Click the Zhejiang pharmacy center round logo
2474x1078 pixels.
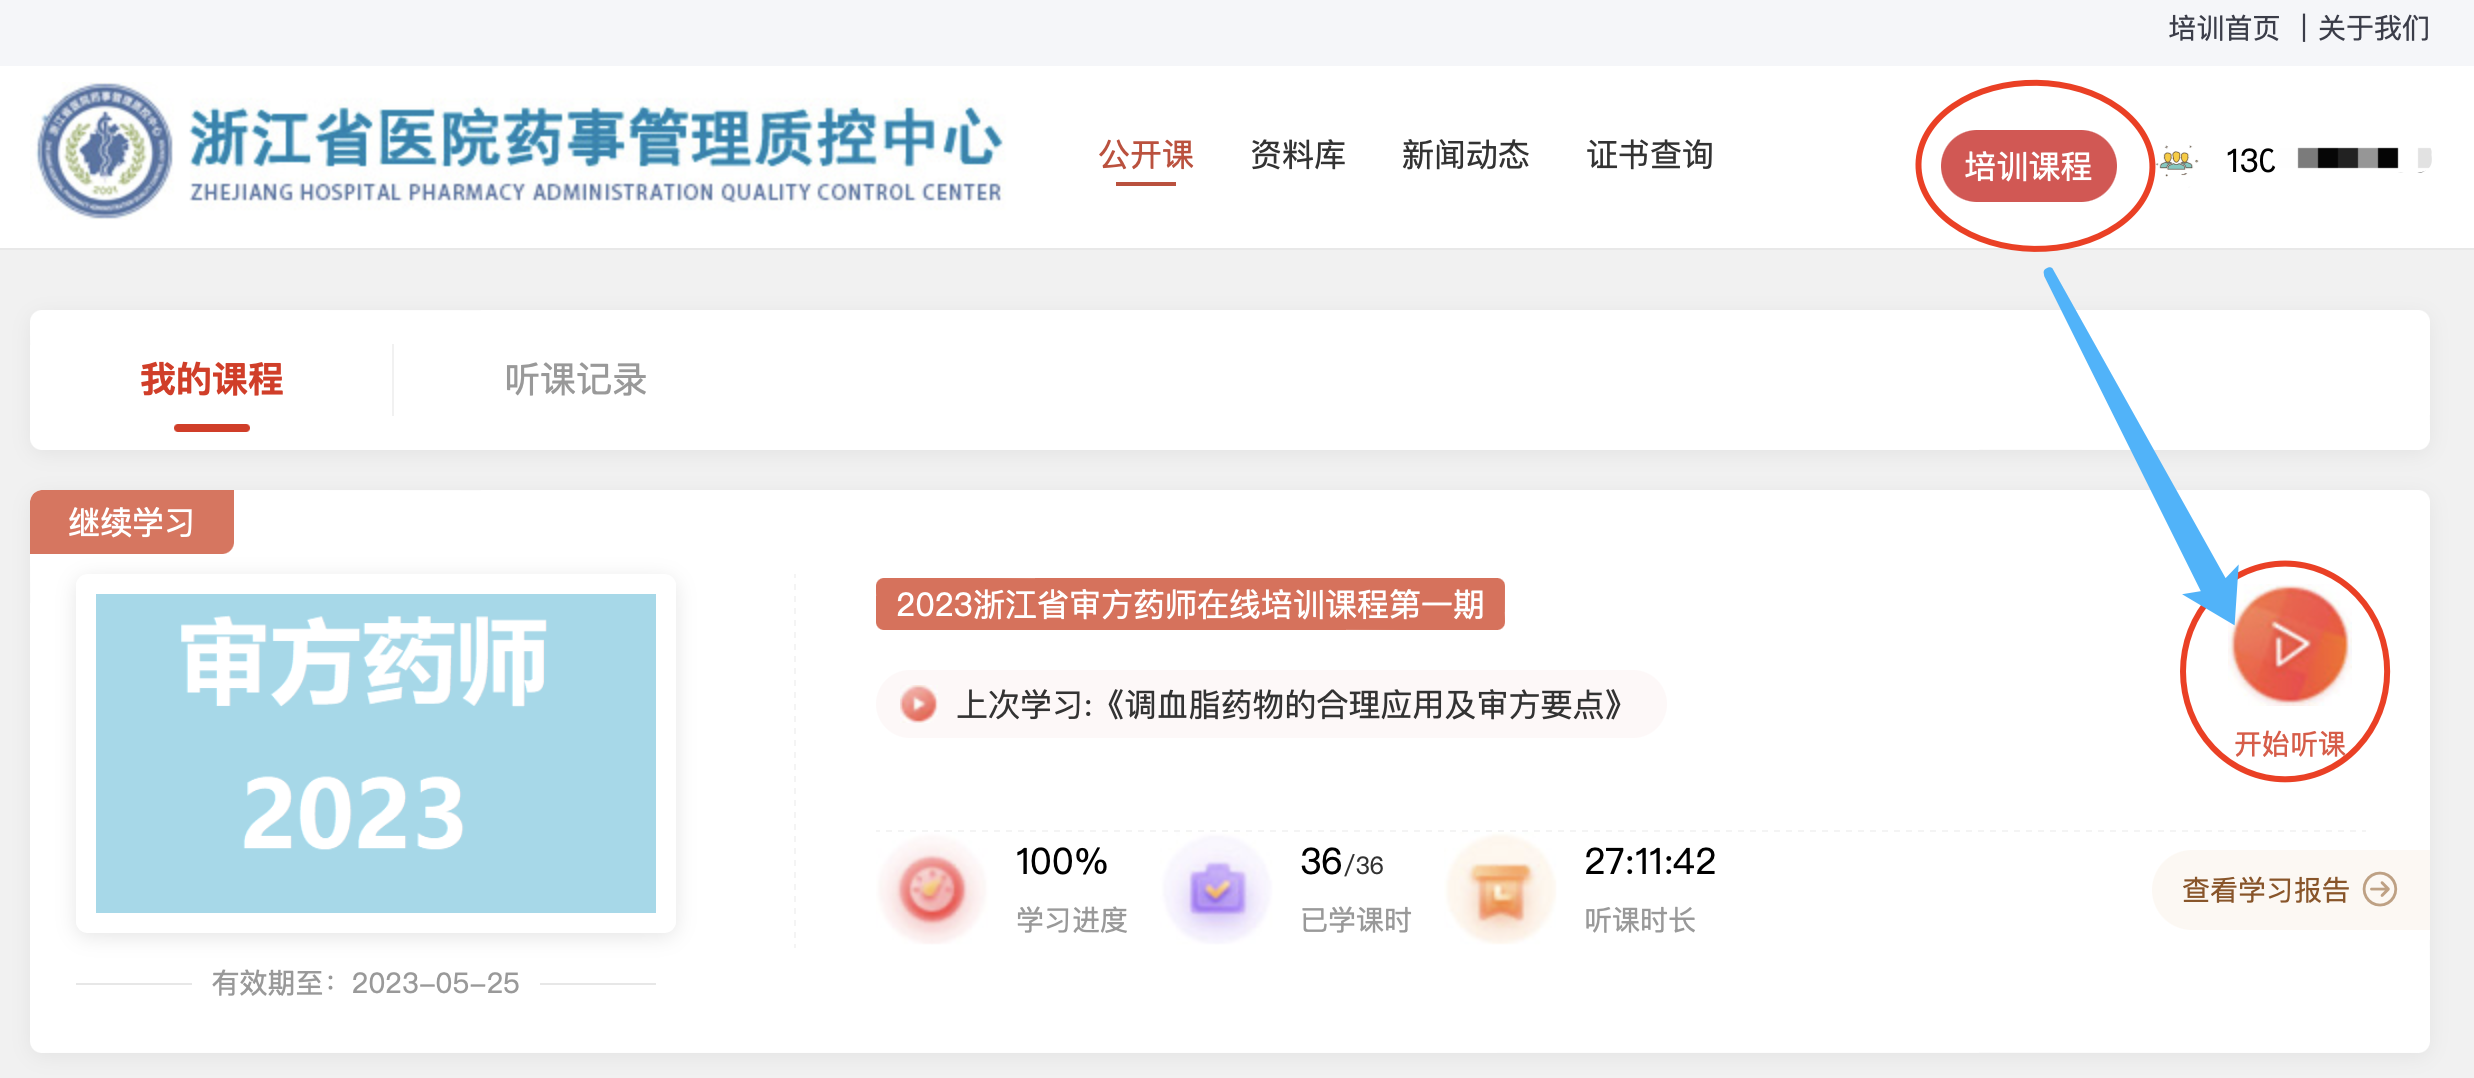tap(105, 151)
